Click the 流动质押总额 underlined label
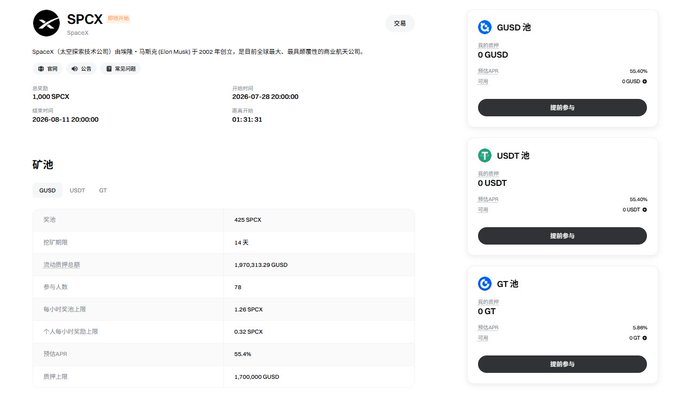This screenshot has width=679, height=406. pos(61,265)
